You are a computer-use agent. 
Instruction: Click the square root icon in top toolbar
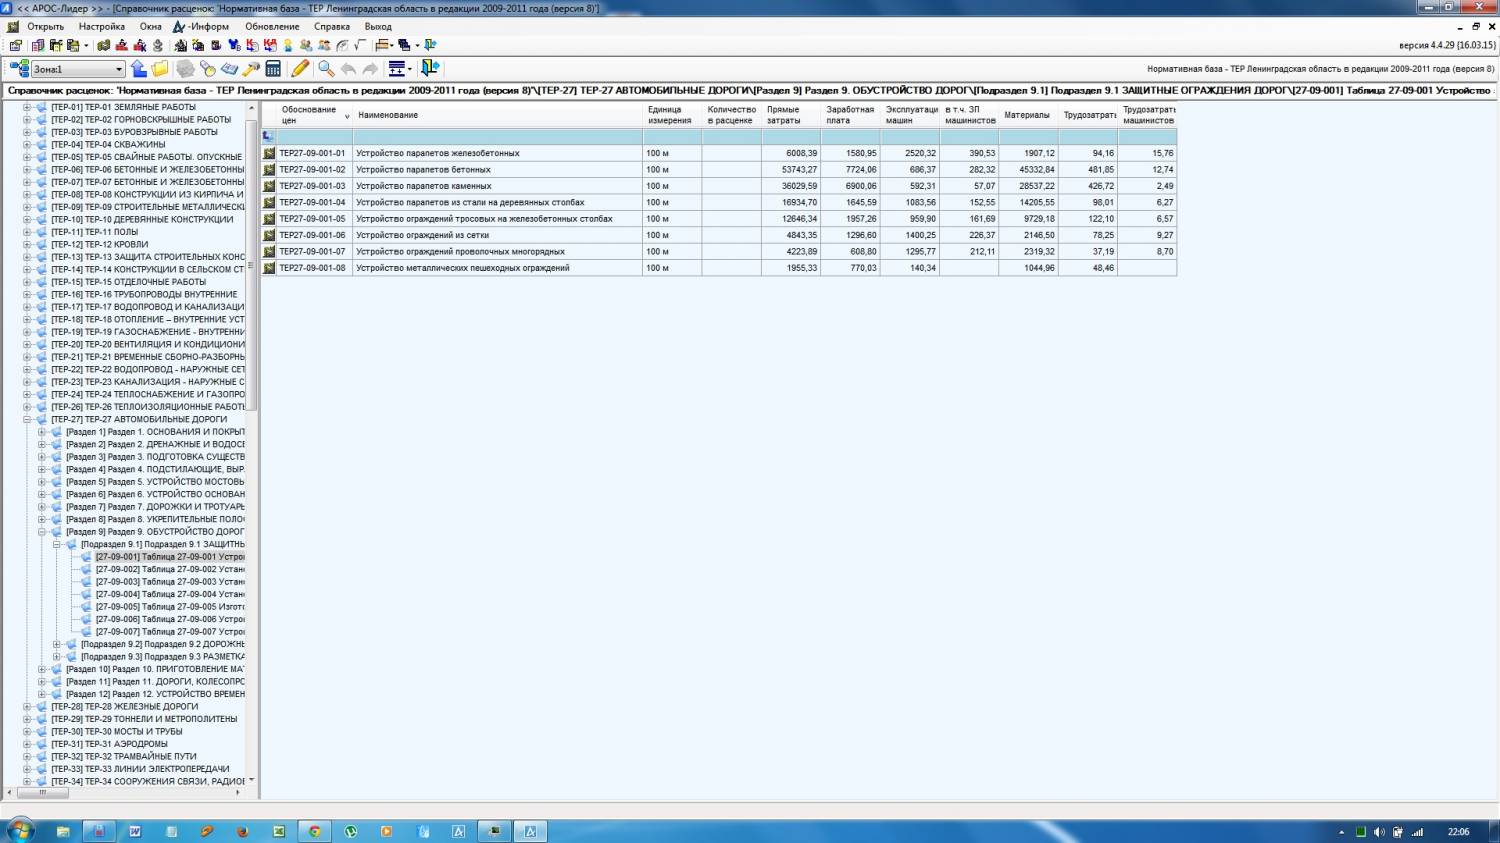coord(360,45)
